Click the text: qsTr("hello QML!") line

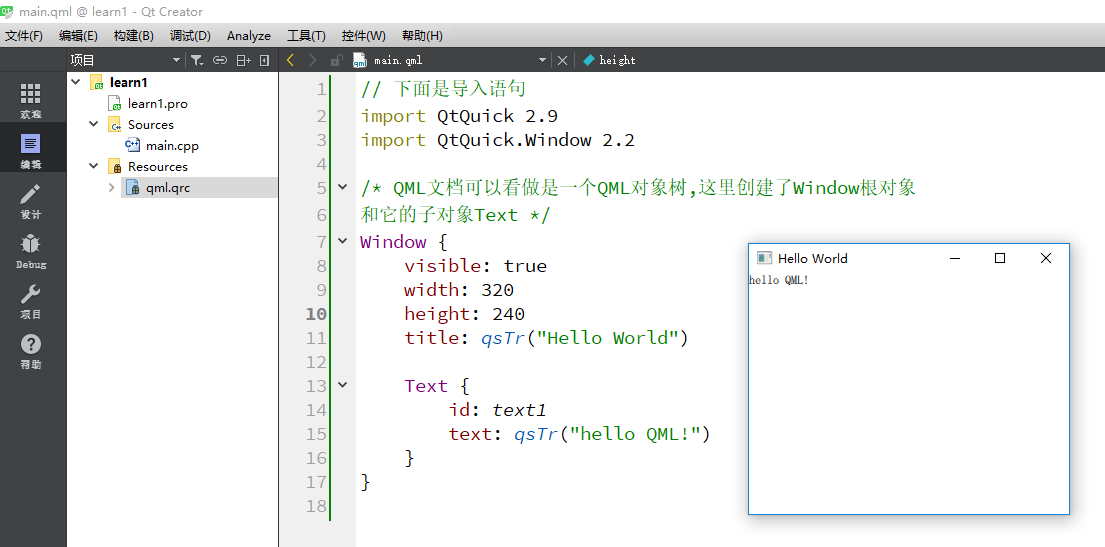point(579,434)
